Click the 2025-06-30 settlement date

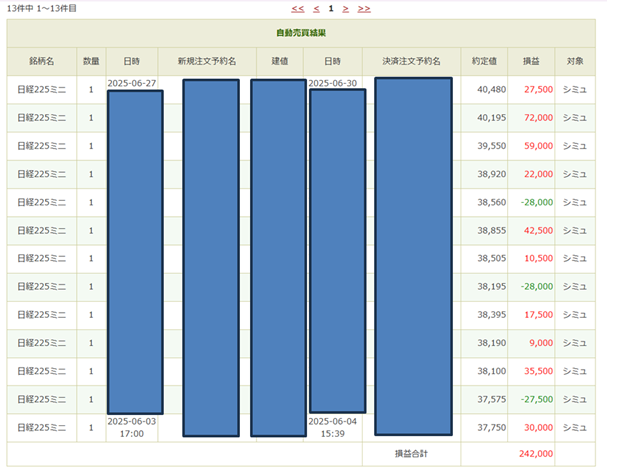[333, 83]
